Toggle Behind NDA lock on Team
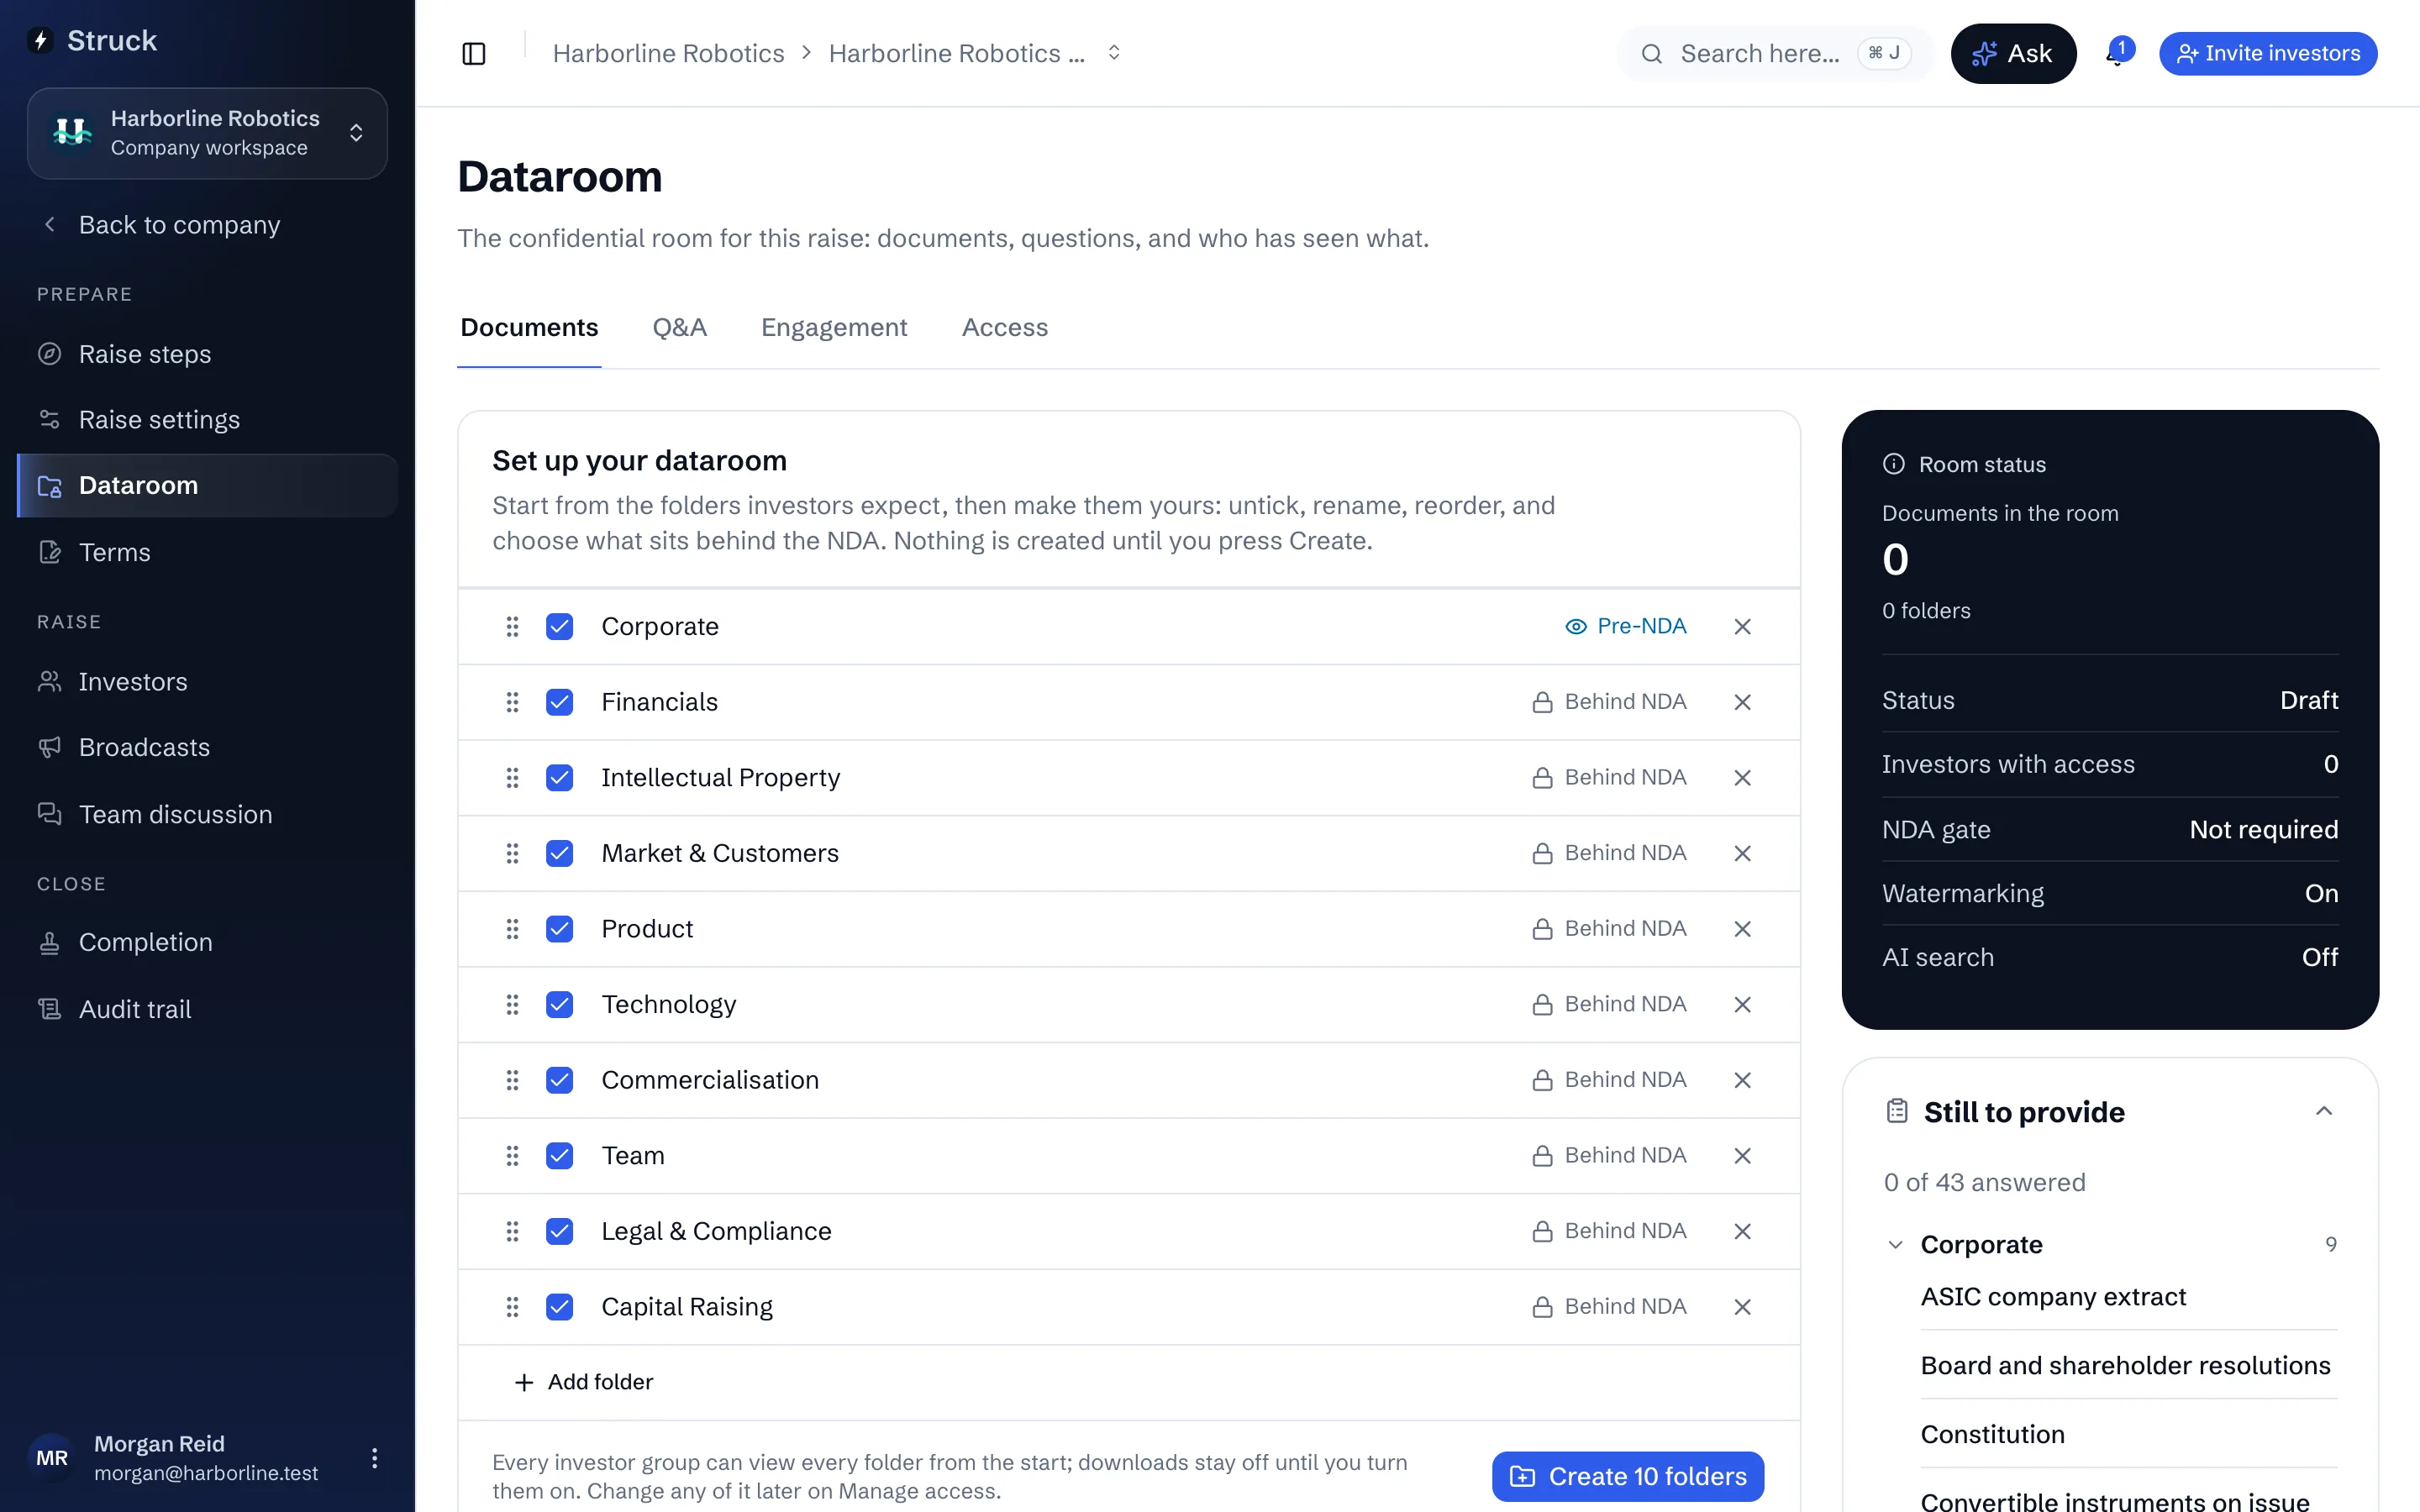Screen dimensions: 2420x1512 click(x=1609, y=1156)
